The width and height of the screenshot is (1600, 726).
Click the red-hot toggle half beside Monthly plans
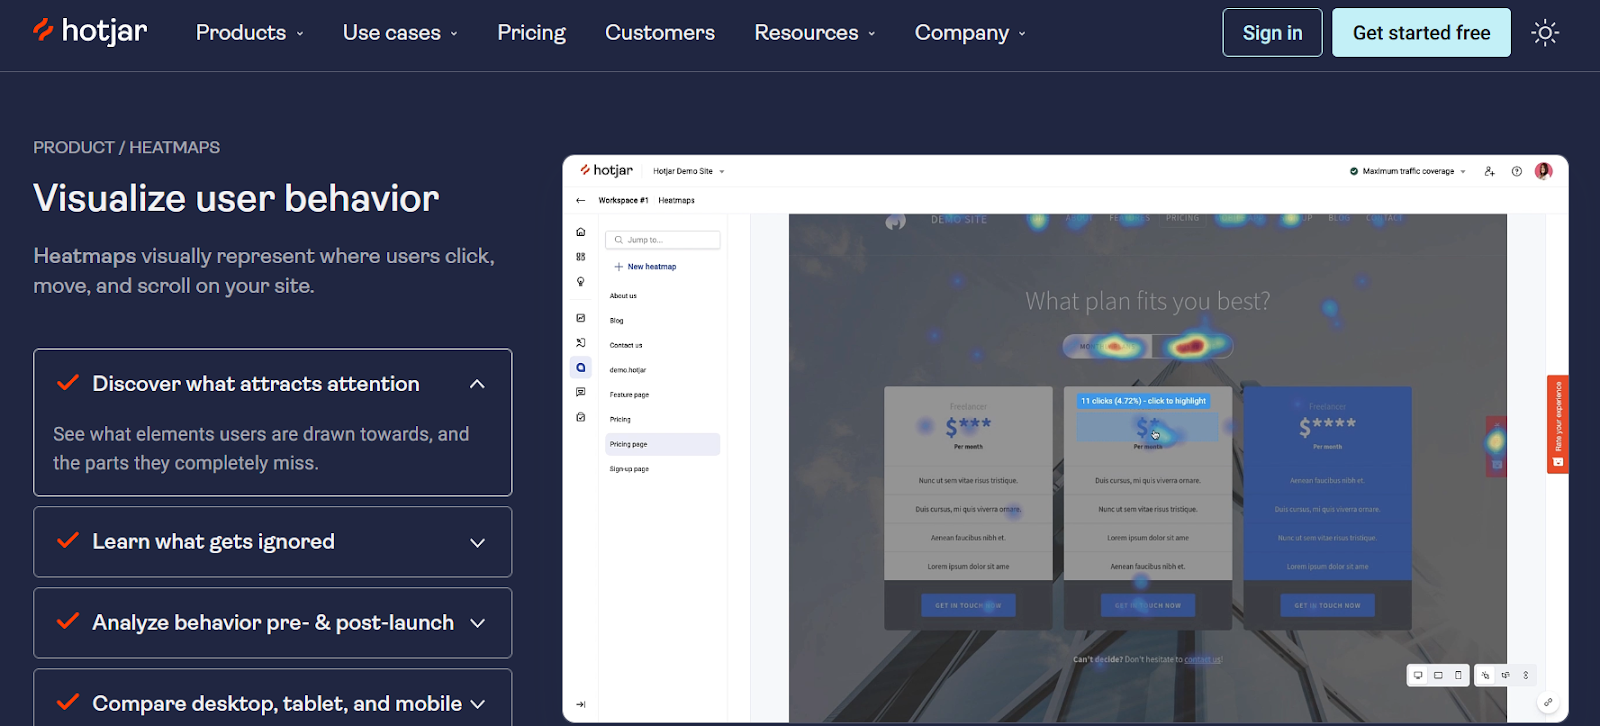pyautogui.click(x=1192, y=347)
